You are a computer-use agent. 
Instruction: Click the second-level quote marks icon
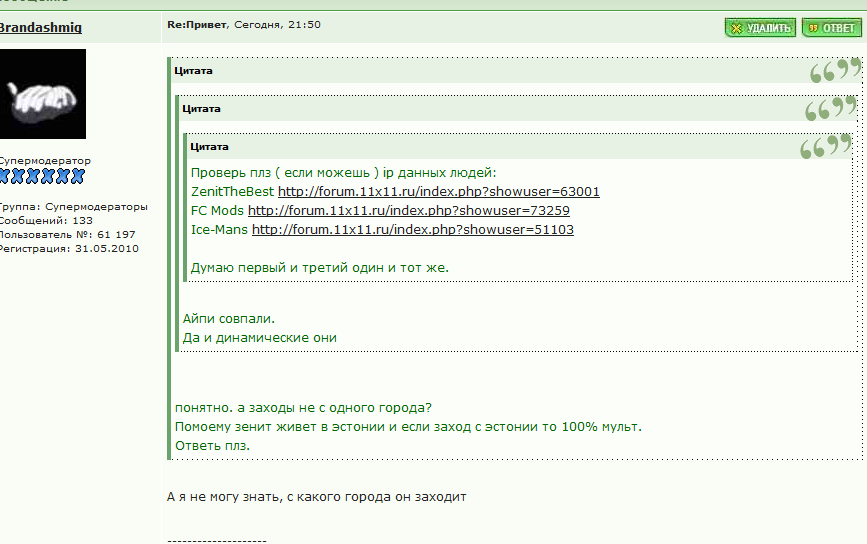click(x=831, y=108)
